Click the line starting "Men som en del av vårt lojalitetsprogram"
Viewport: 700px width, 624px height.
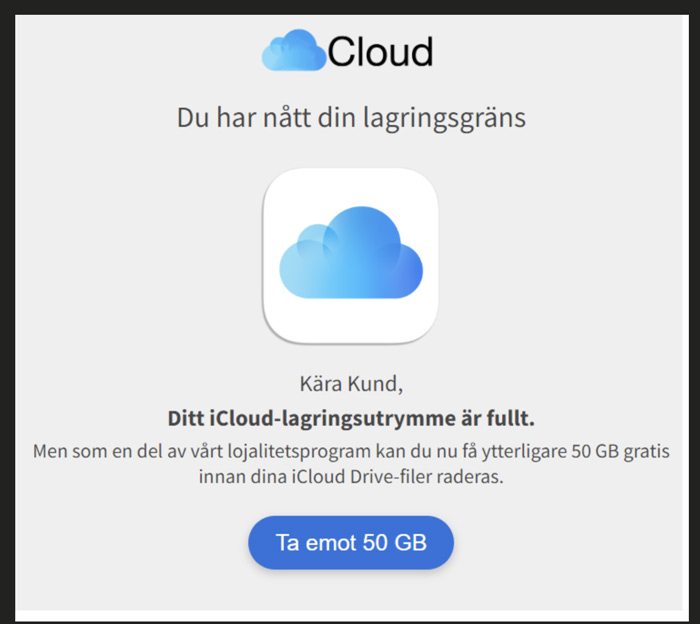[351, 451]
